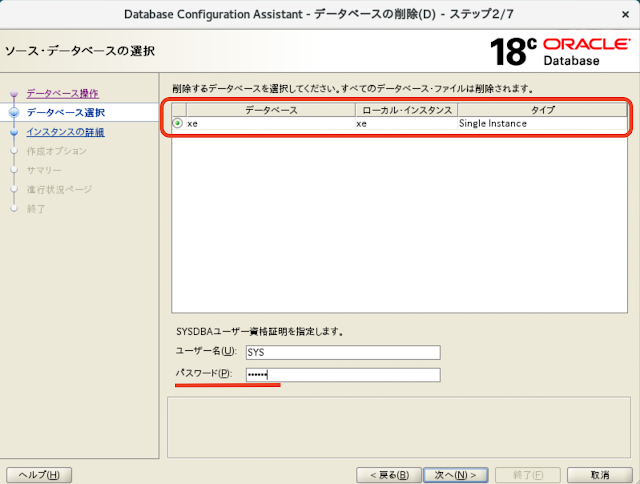Viewport: 640px width, 484px height.
Task: Click the タイプ column header
Action: point(542,110)
